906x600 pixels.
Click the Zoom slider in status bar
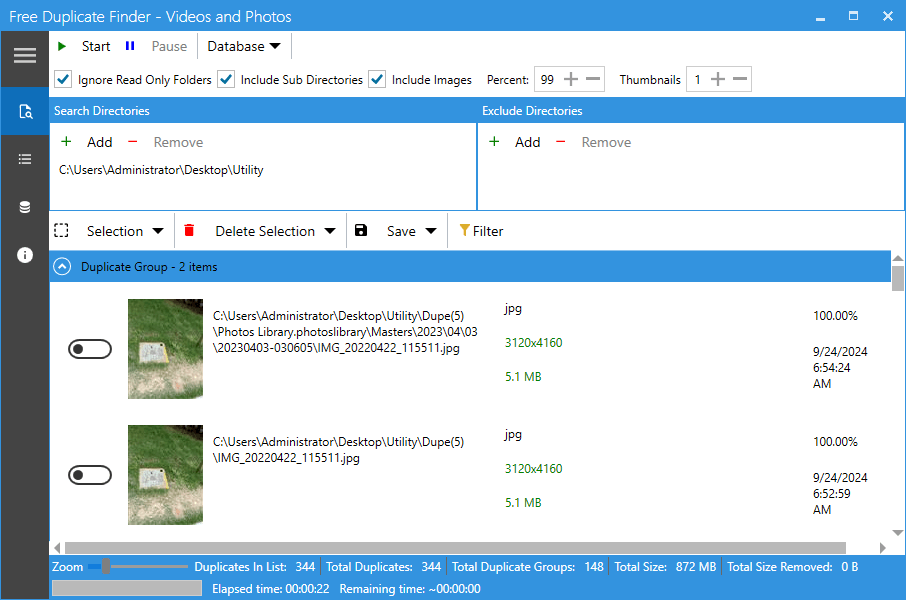coord(105,567)
